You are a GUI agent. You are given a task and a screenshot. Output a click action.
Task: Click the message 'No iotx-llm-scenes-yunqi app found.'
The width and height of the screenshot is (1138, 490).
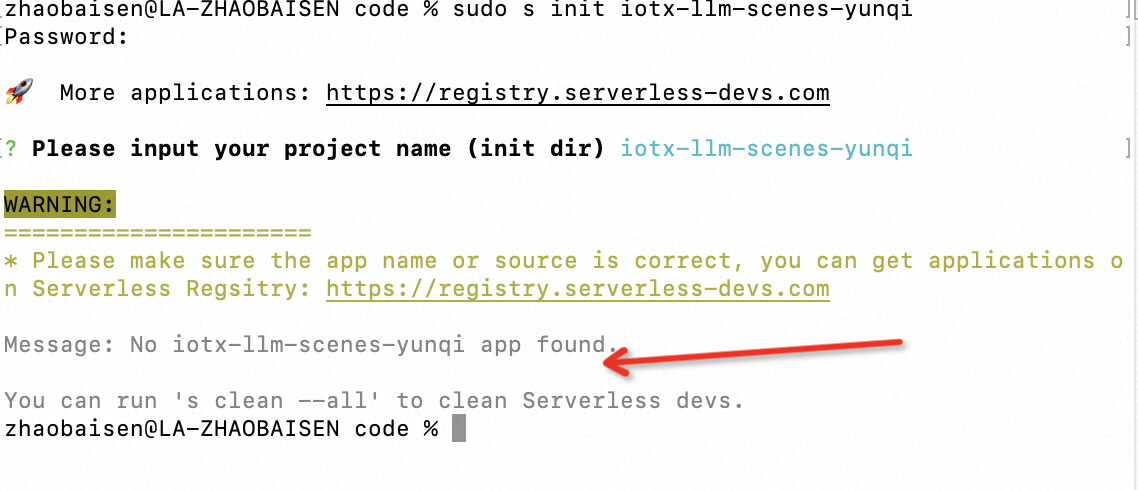pos(375,344)
